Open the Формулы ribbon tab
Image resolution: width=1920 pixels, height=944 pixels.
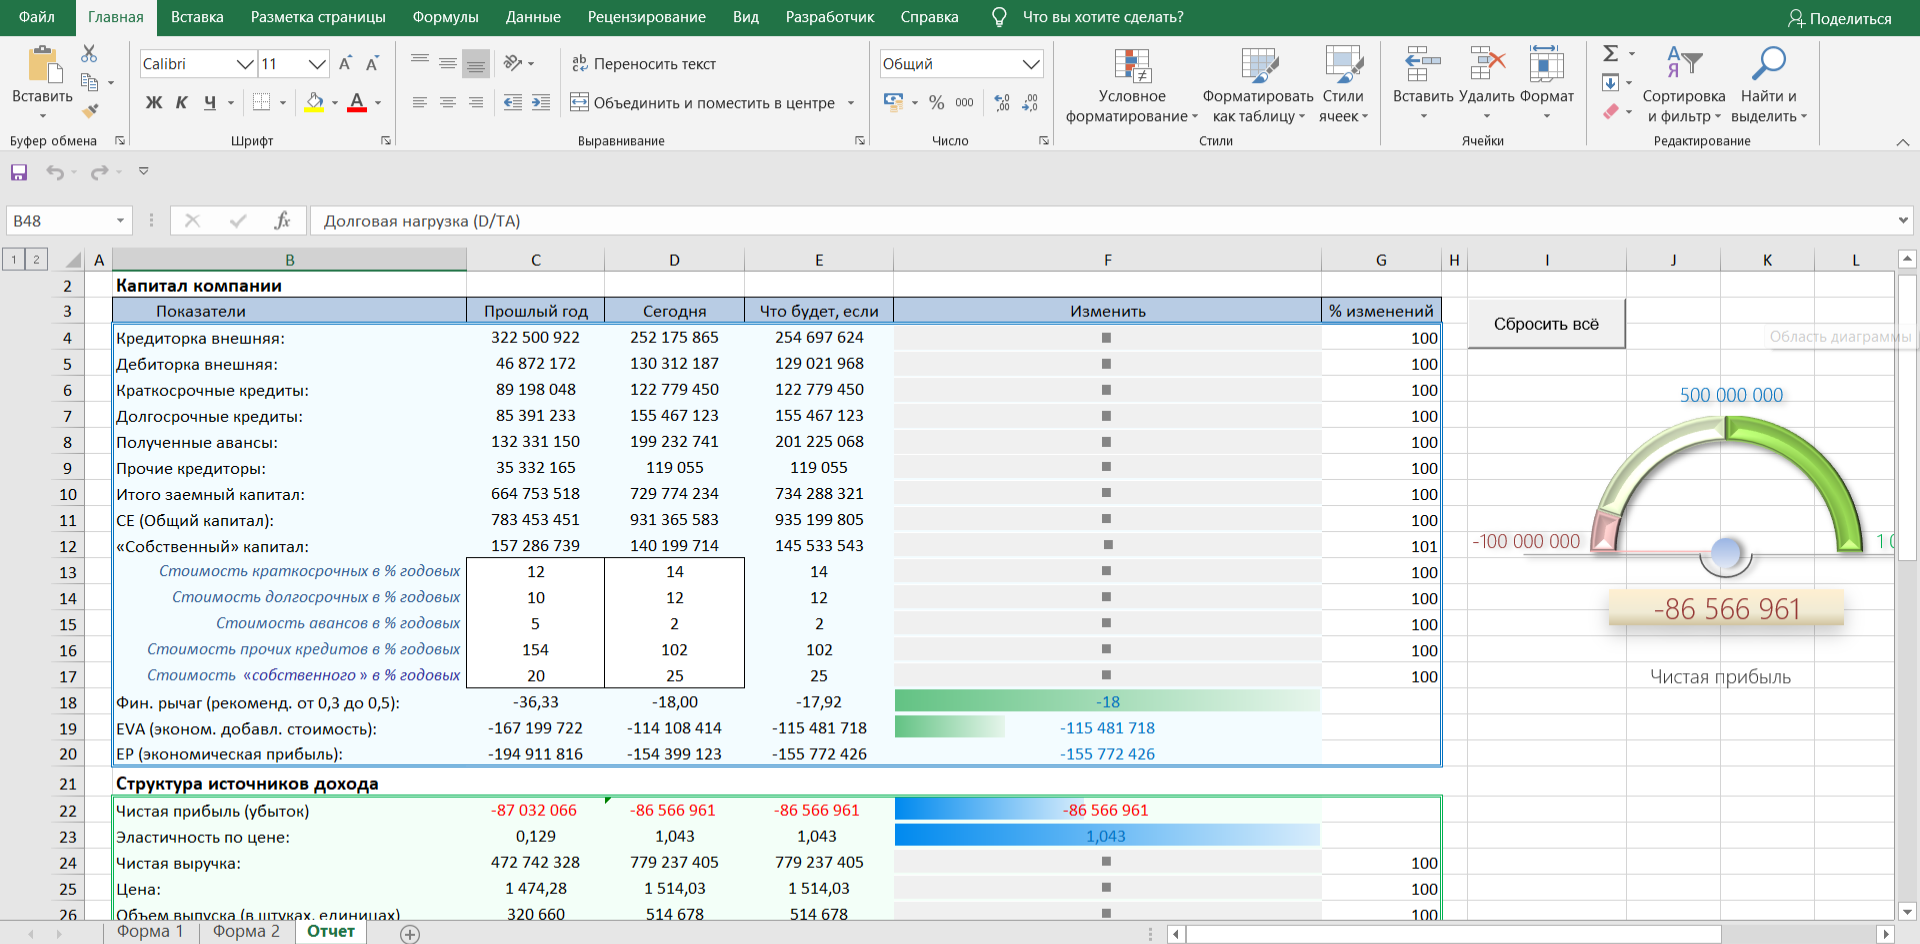click(445, 17)
